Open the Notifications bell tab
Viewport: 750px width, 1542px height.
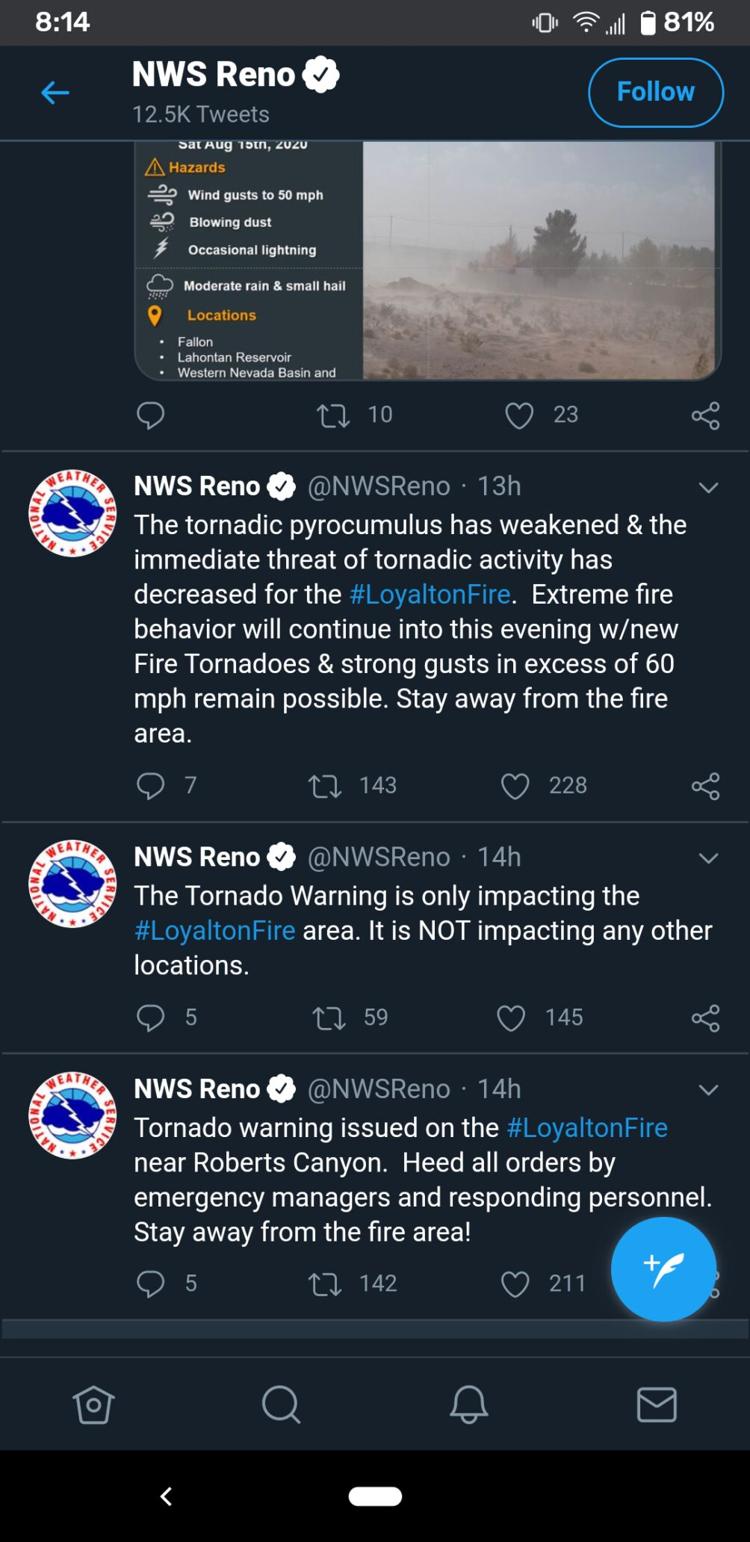click(x=468, y=1405)
